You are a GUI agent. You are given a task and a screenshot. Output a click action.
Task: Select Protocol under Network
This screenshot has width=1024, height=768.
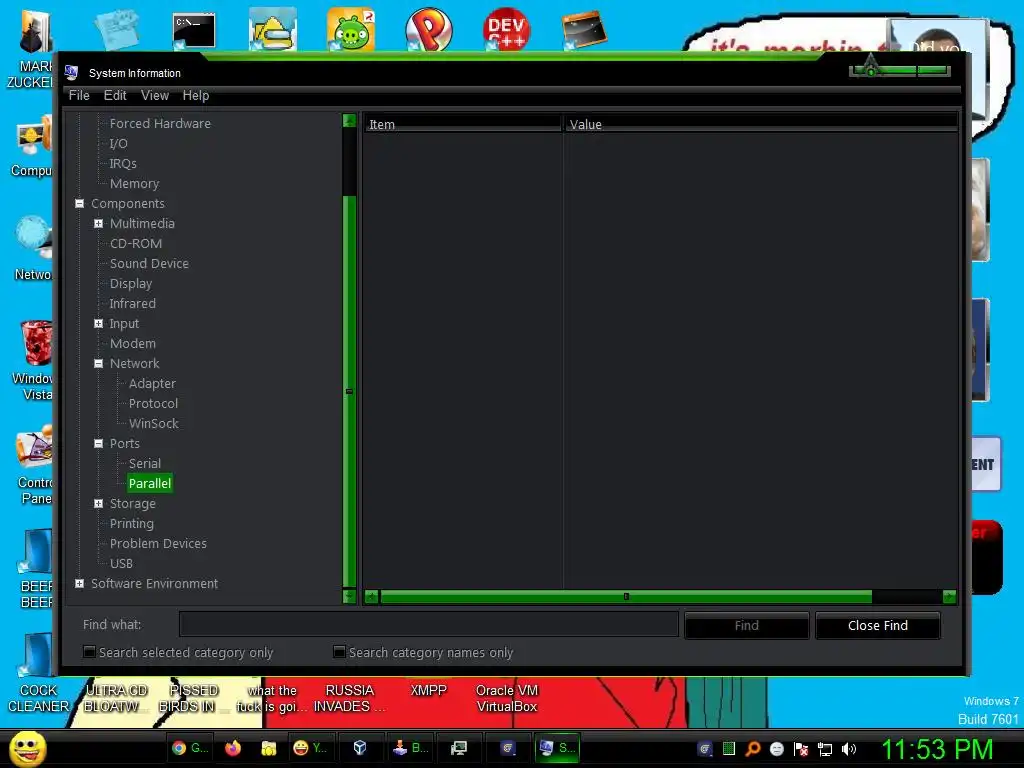(153, 404)
